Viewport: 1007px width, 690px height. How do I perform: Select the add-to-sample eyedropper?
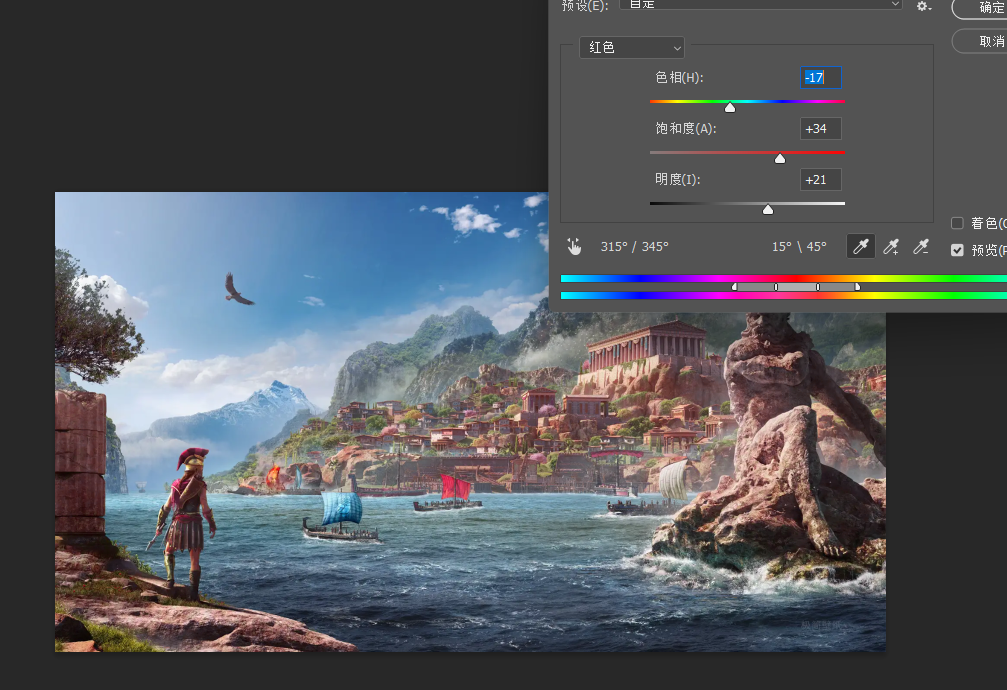891,247
